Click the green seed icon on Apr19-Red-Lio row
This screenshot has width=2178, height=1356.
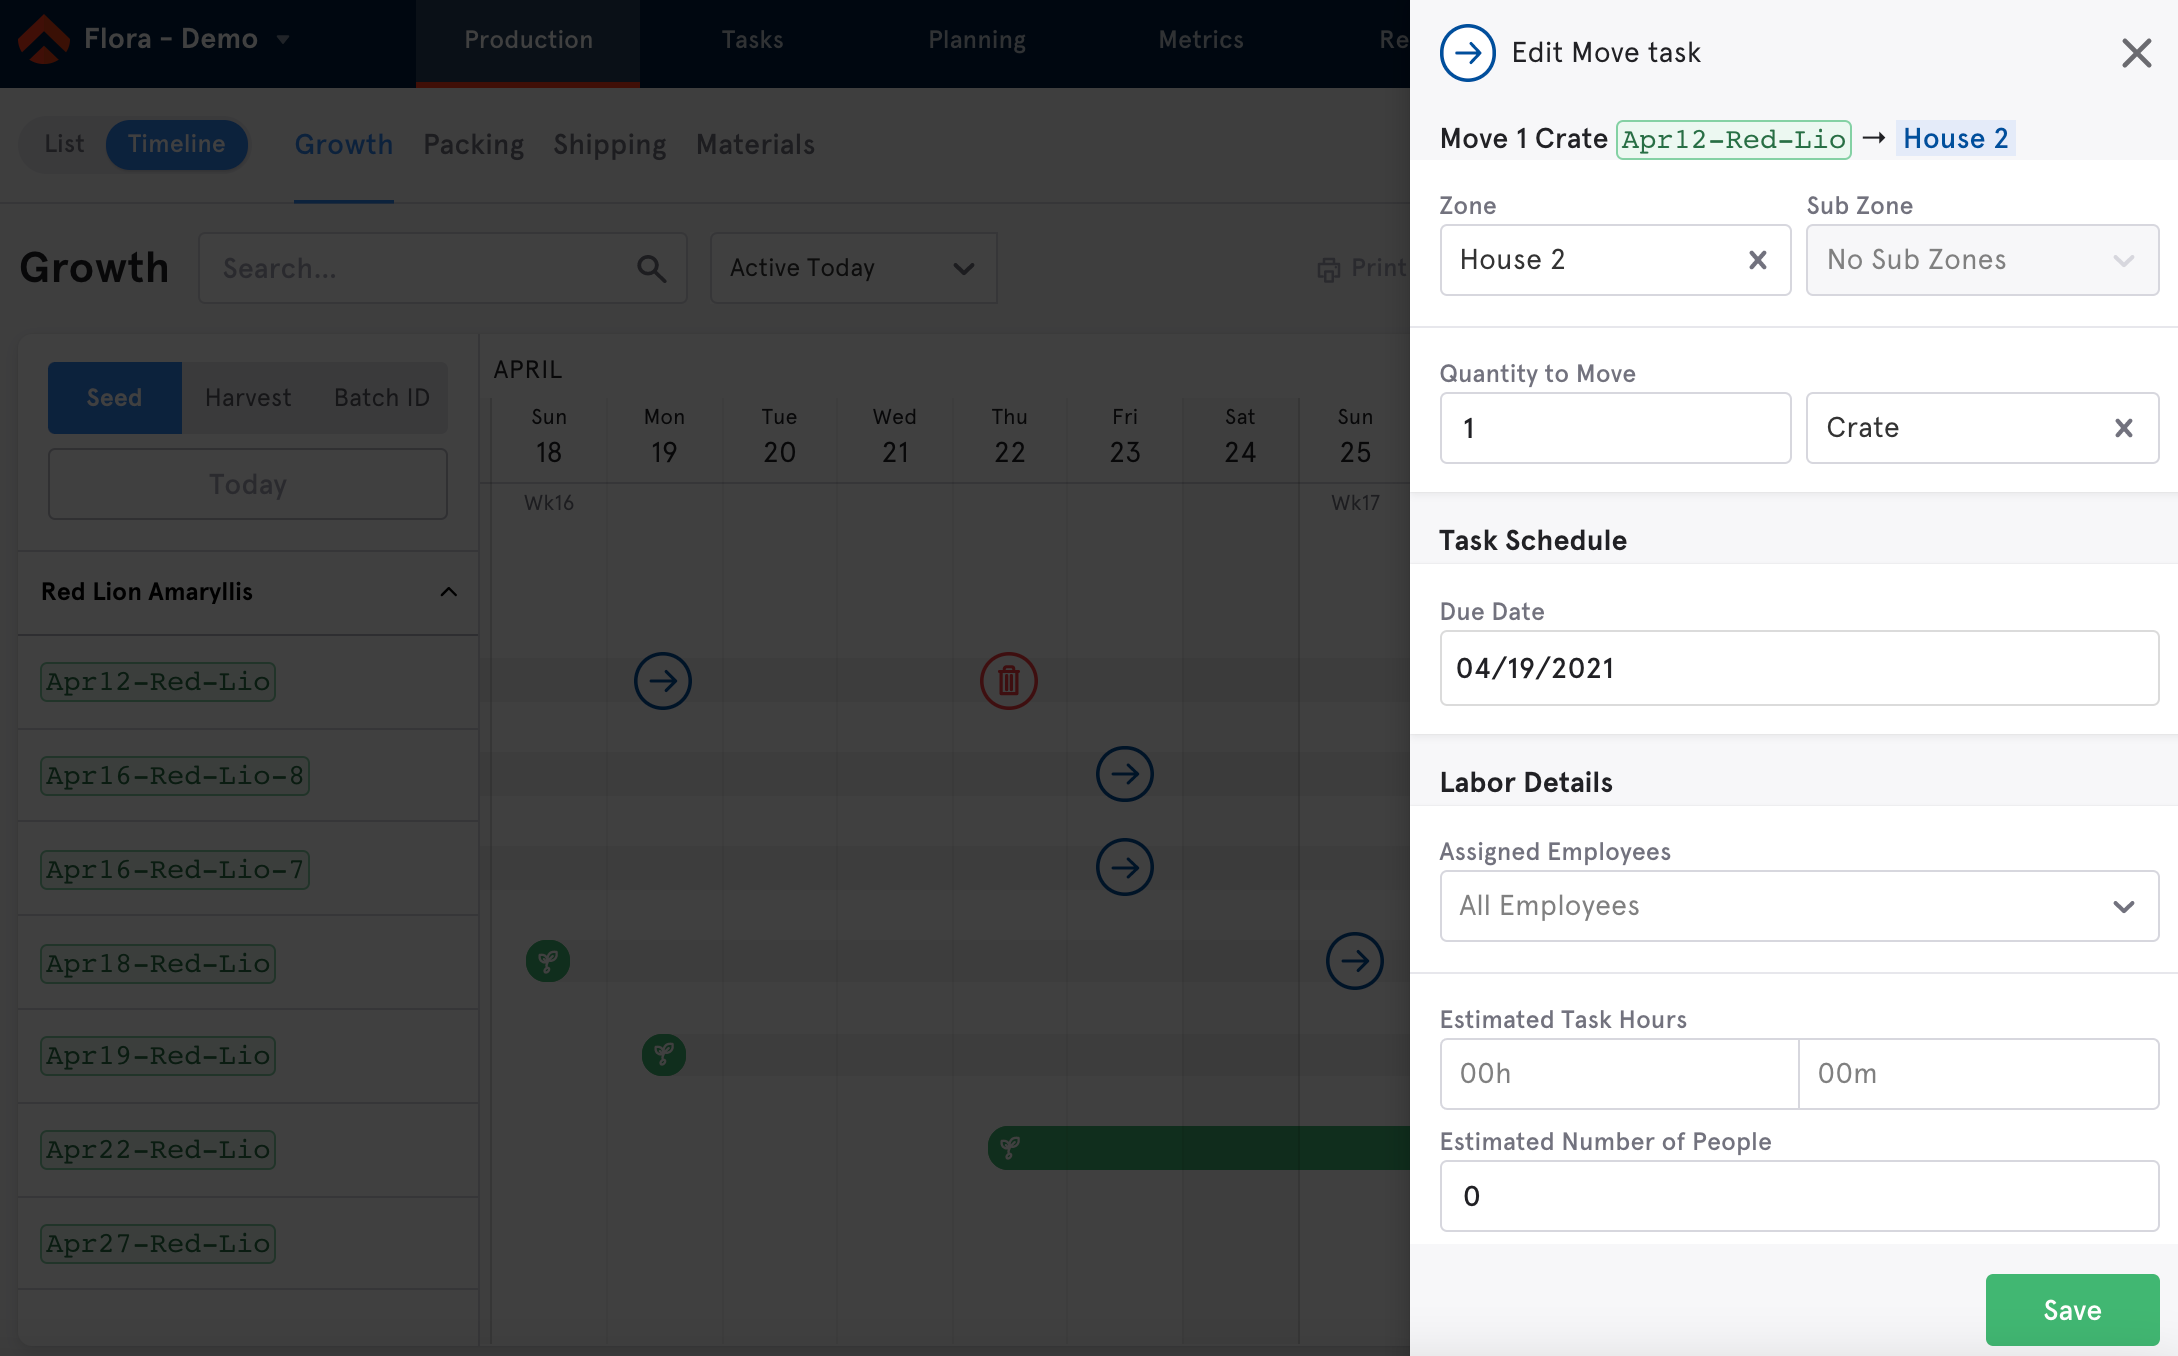[x=664, y=1054]
